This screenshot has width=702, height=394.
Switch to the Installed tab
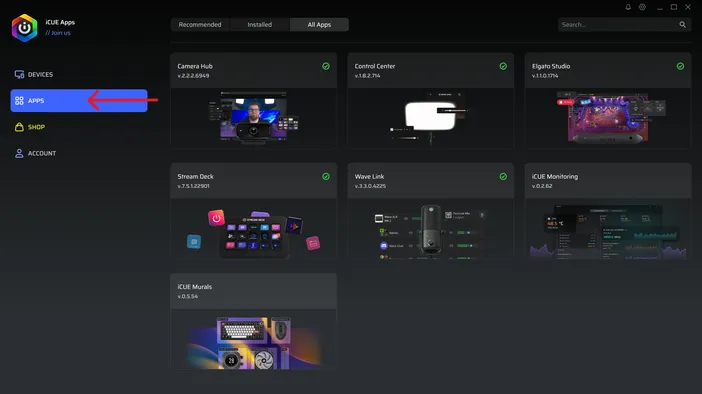pyautogui.click(x=260, y=25)
